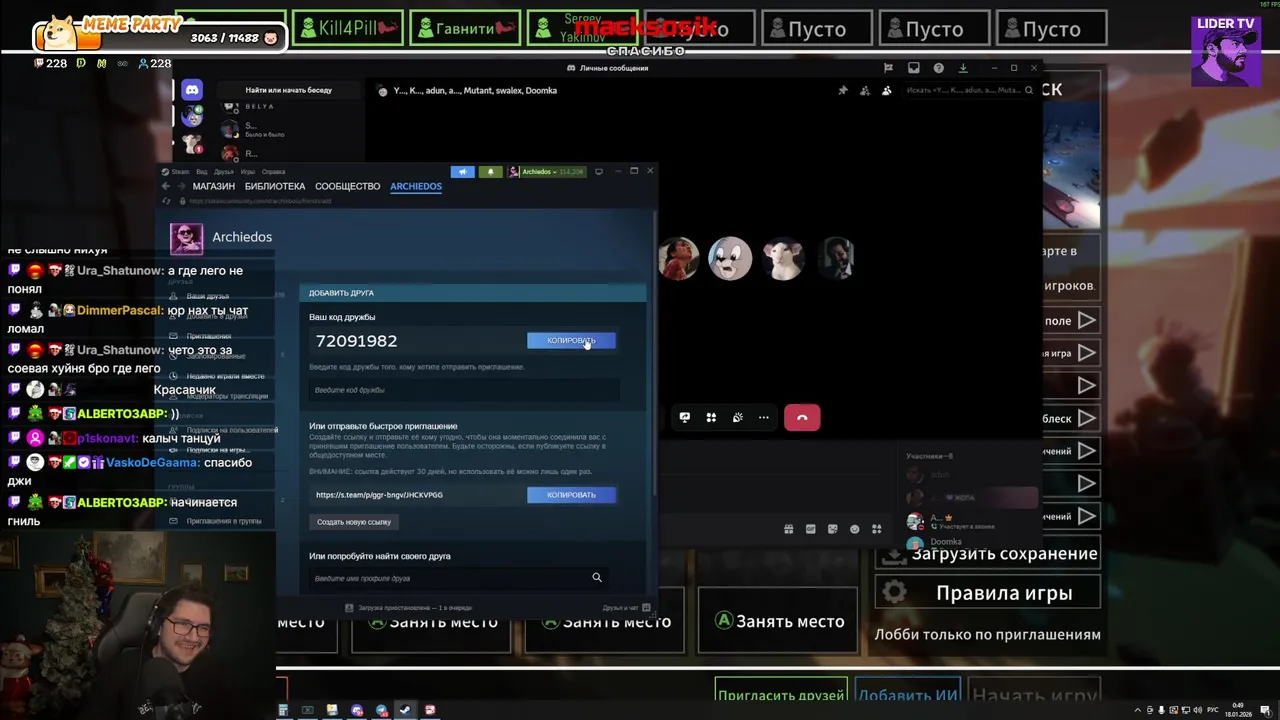The height and width of the screenshot is (720, 1280).
Task: Click Найти или начать беседу search box
Action: pos(288,90)
